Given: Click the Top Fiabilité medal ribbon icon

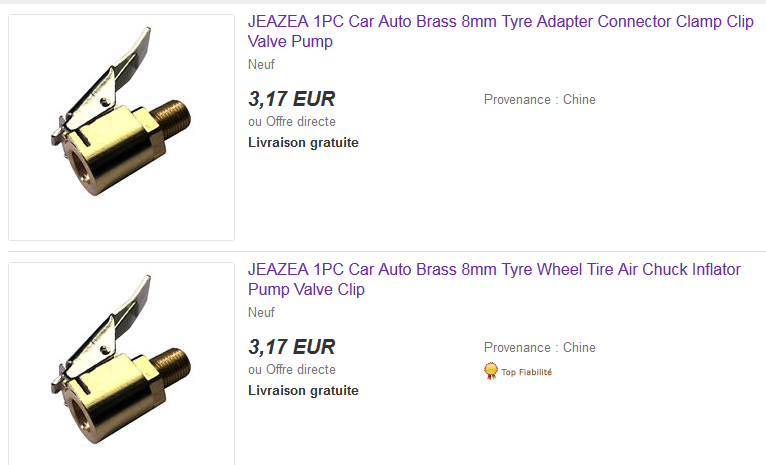Looking at the screenshot, I should click(x=490, y=371).
